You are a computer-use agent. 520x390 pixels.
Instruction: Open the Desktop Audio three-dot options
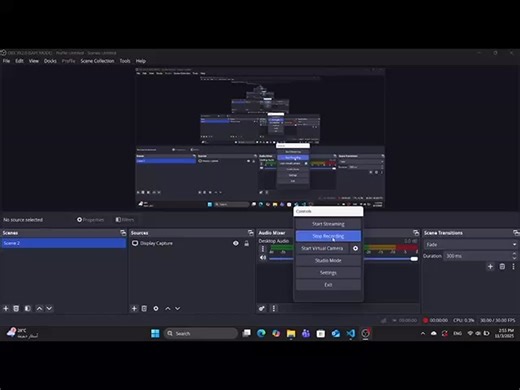click(x=263, y=249)
